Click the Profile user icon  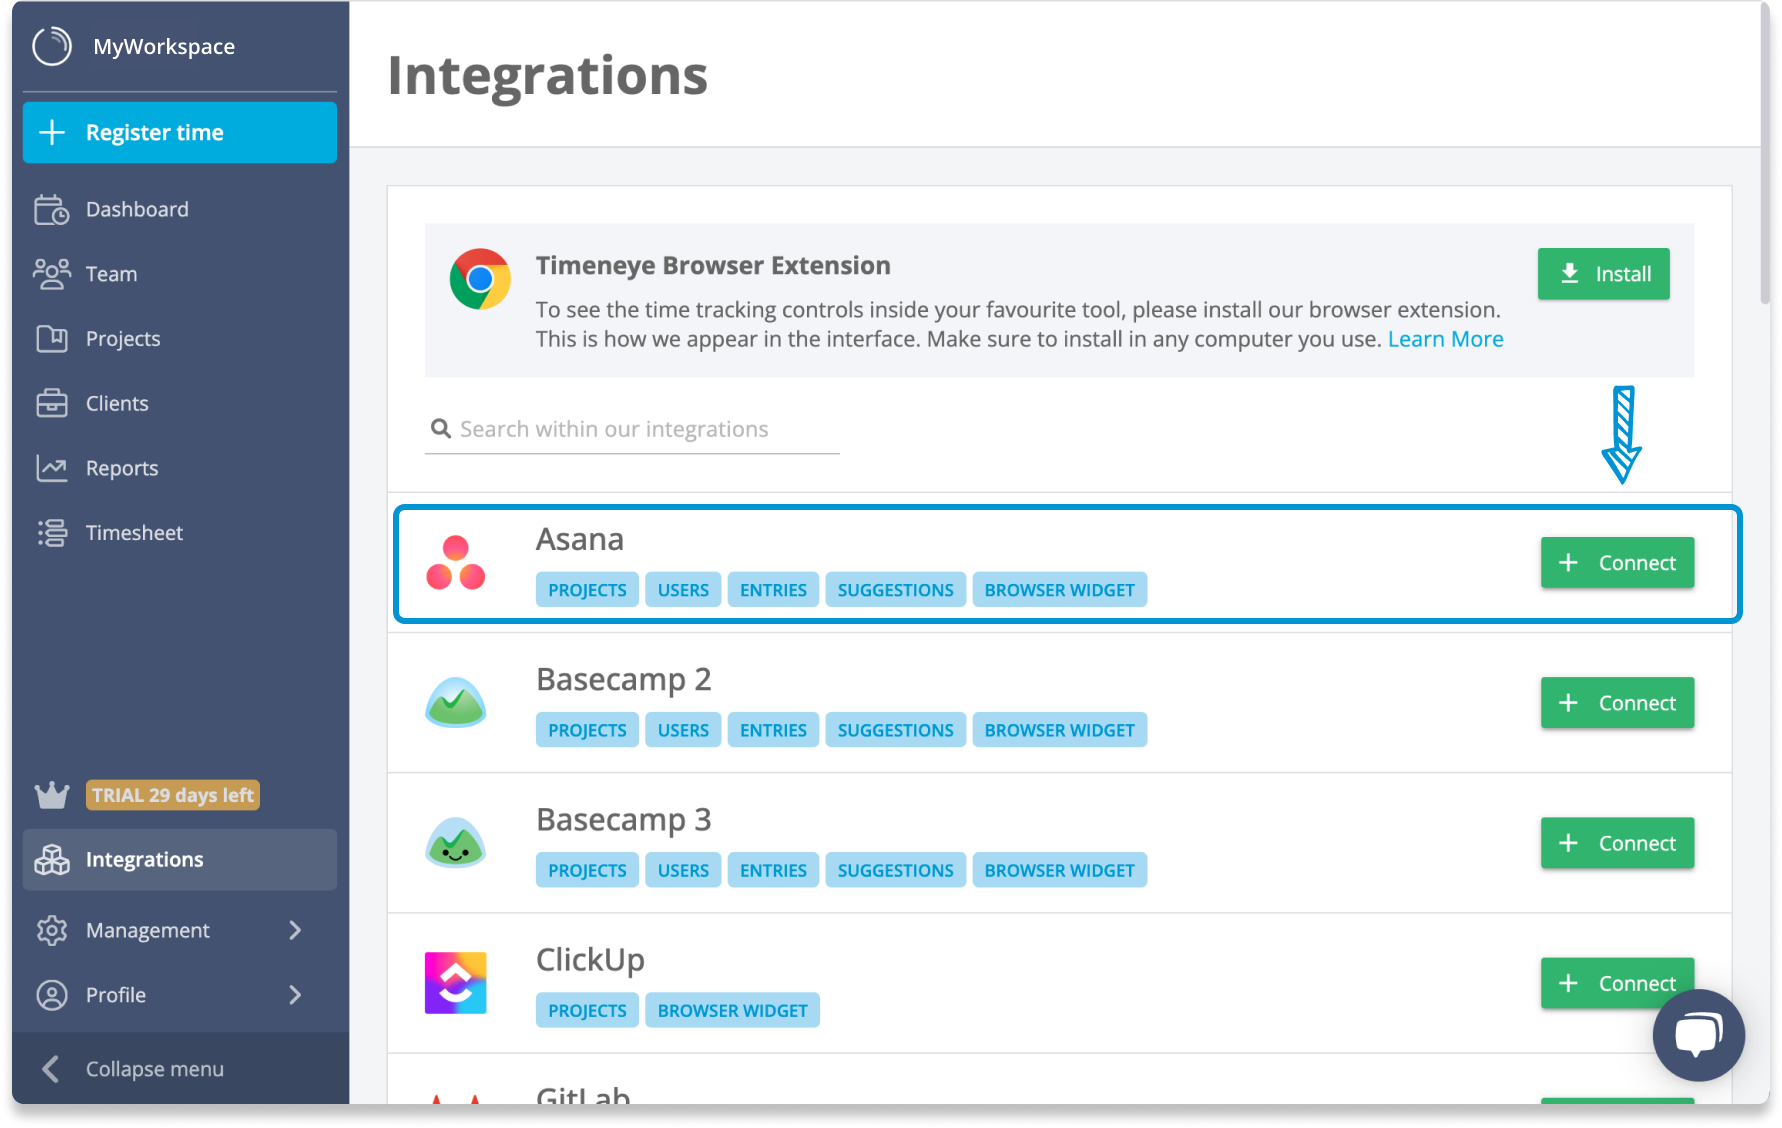coord(52,995)
